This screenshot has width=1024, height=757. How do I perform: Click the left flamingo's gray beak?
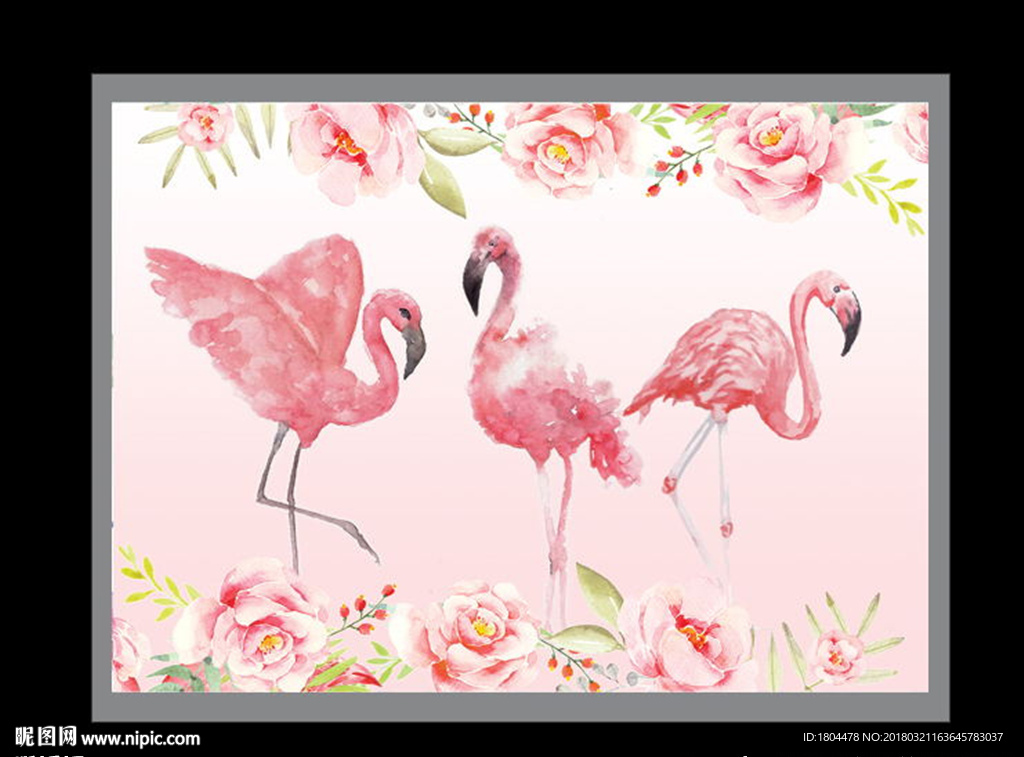pos(413,349)
